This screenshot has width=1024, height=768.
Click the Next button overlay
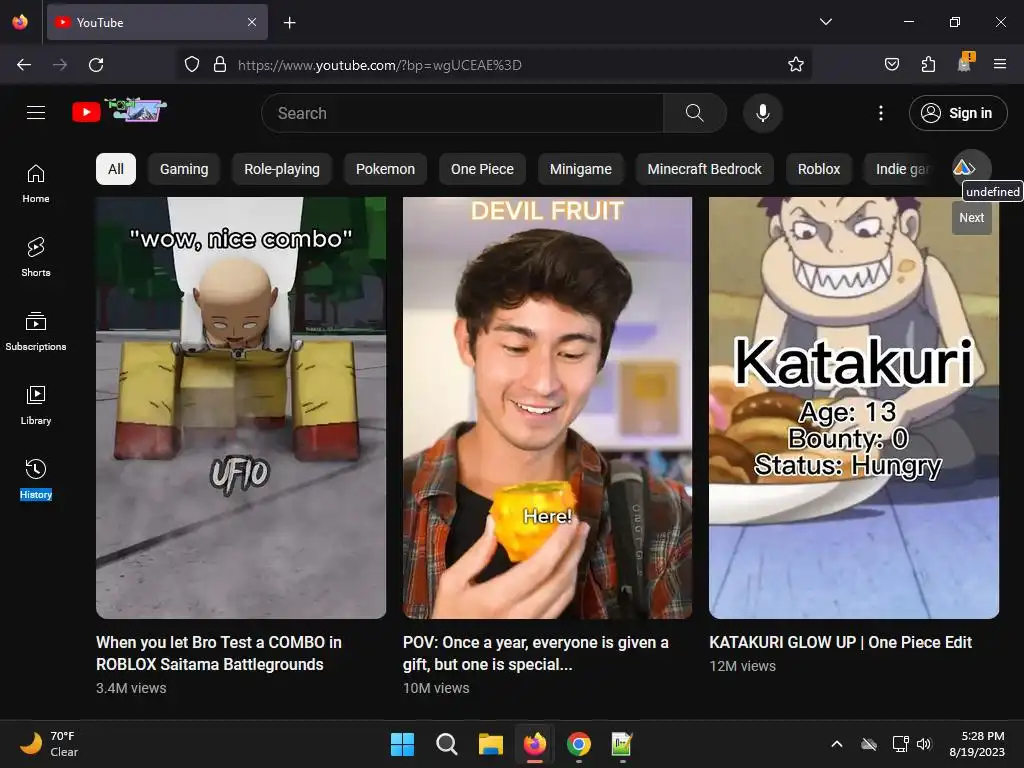(972, 218)
